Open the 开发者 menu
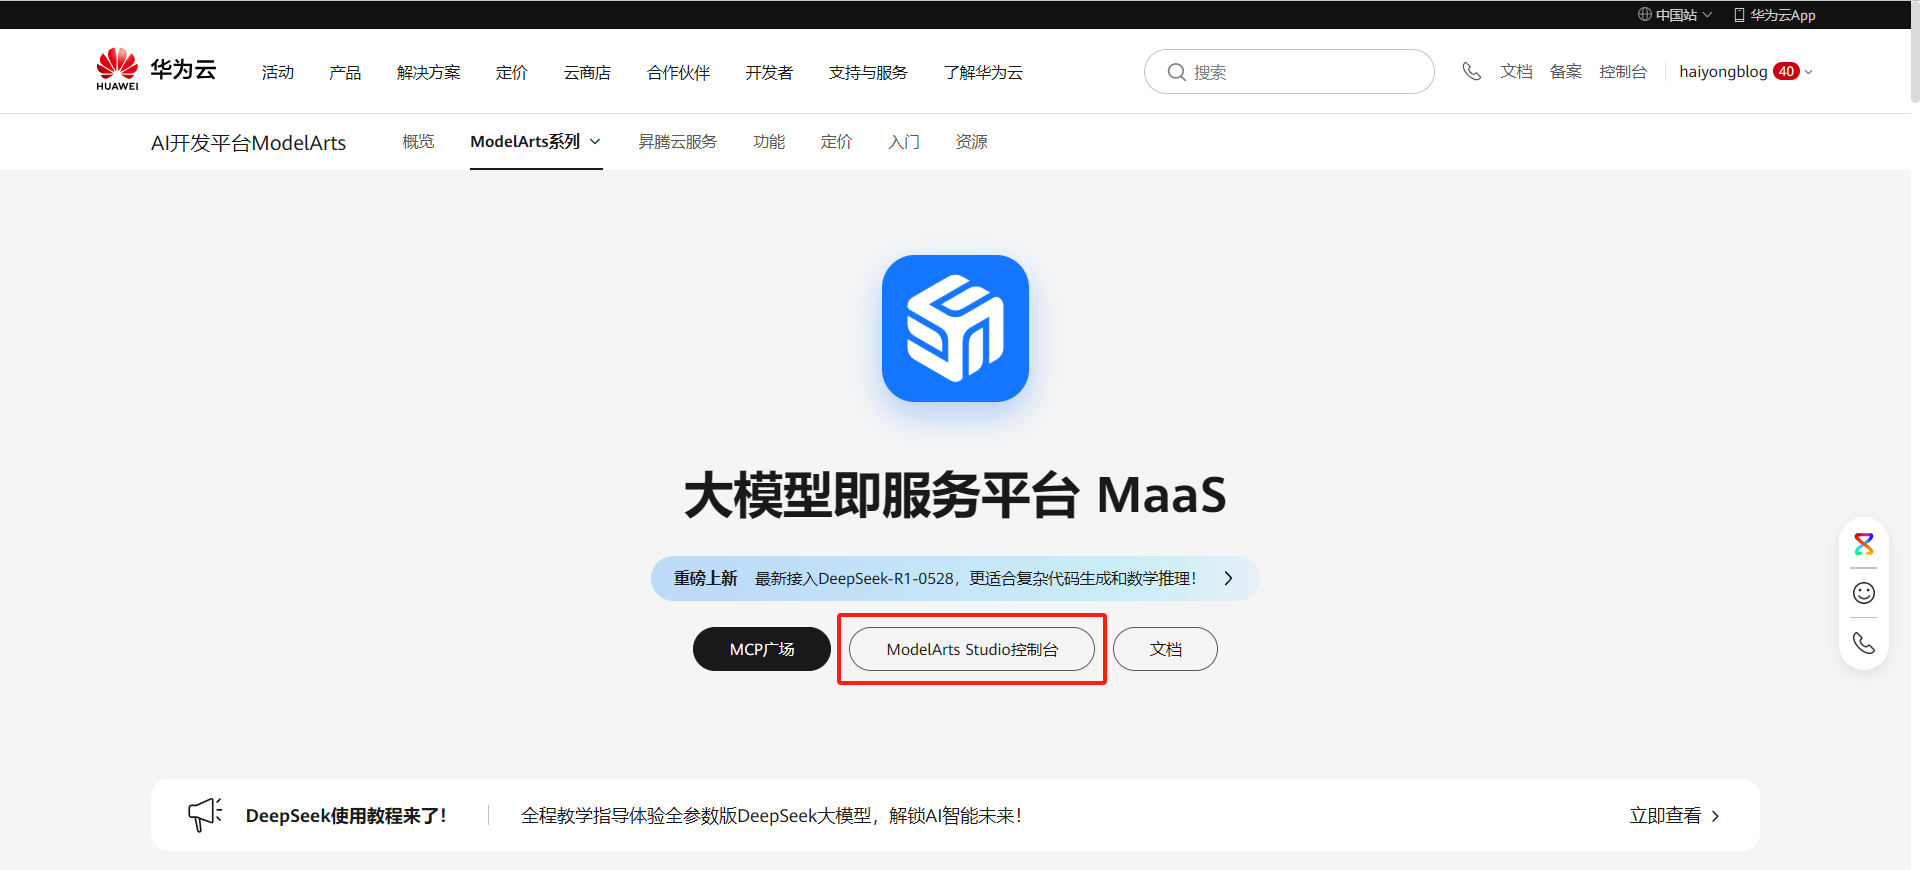 [x=769, y=72]
